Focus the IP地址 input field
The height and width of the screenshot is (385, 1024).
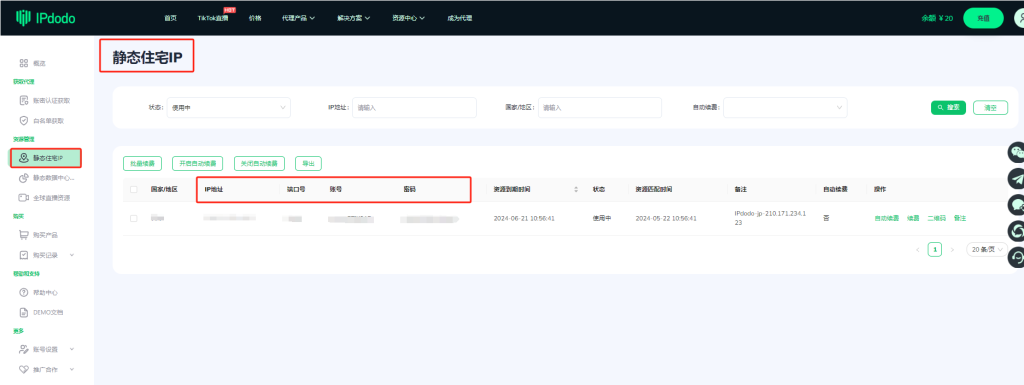tap(414, 107)
